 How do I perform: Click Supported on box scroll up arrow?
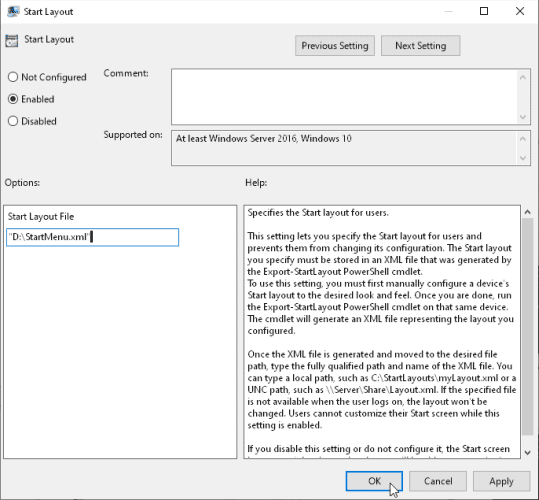point(523,139)
